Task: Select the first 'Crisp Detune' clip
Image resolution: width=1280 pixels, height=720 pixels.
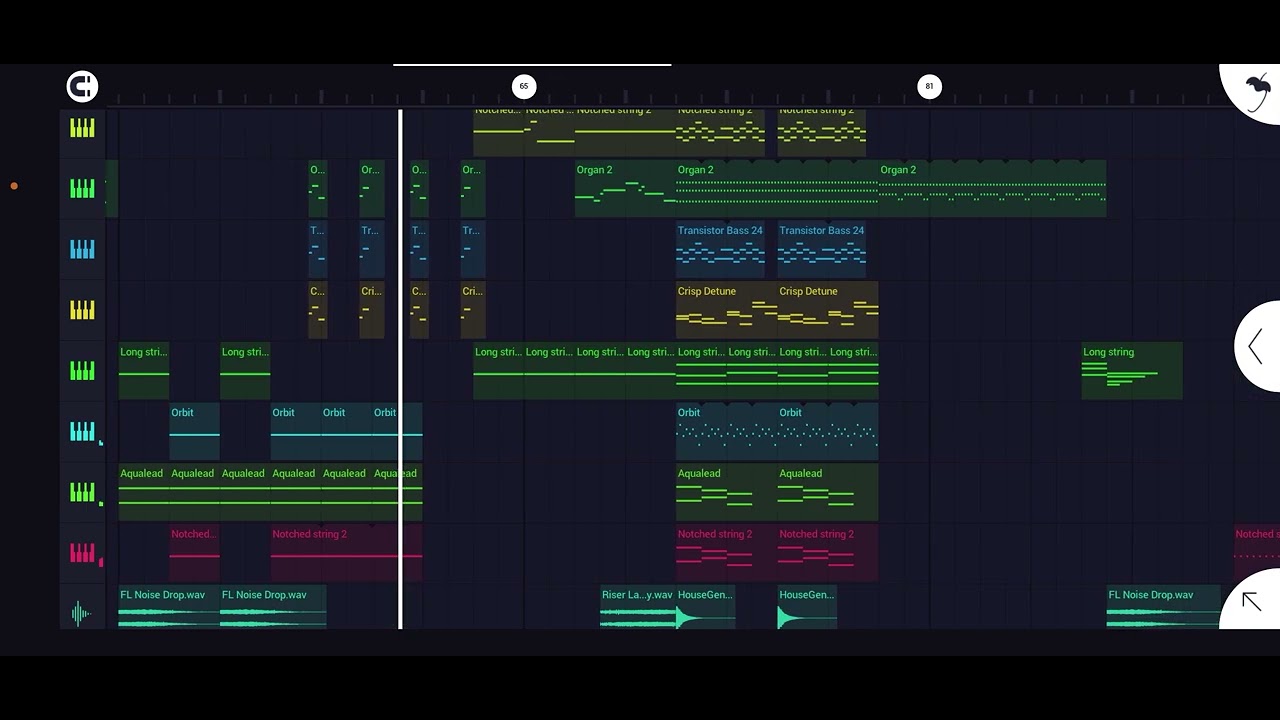Action: tap(727, 310)
